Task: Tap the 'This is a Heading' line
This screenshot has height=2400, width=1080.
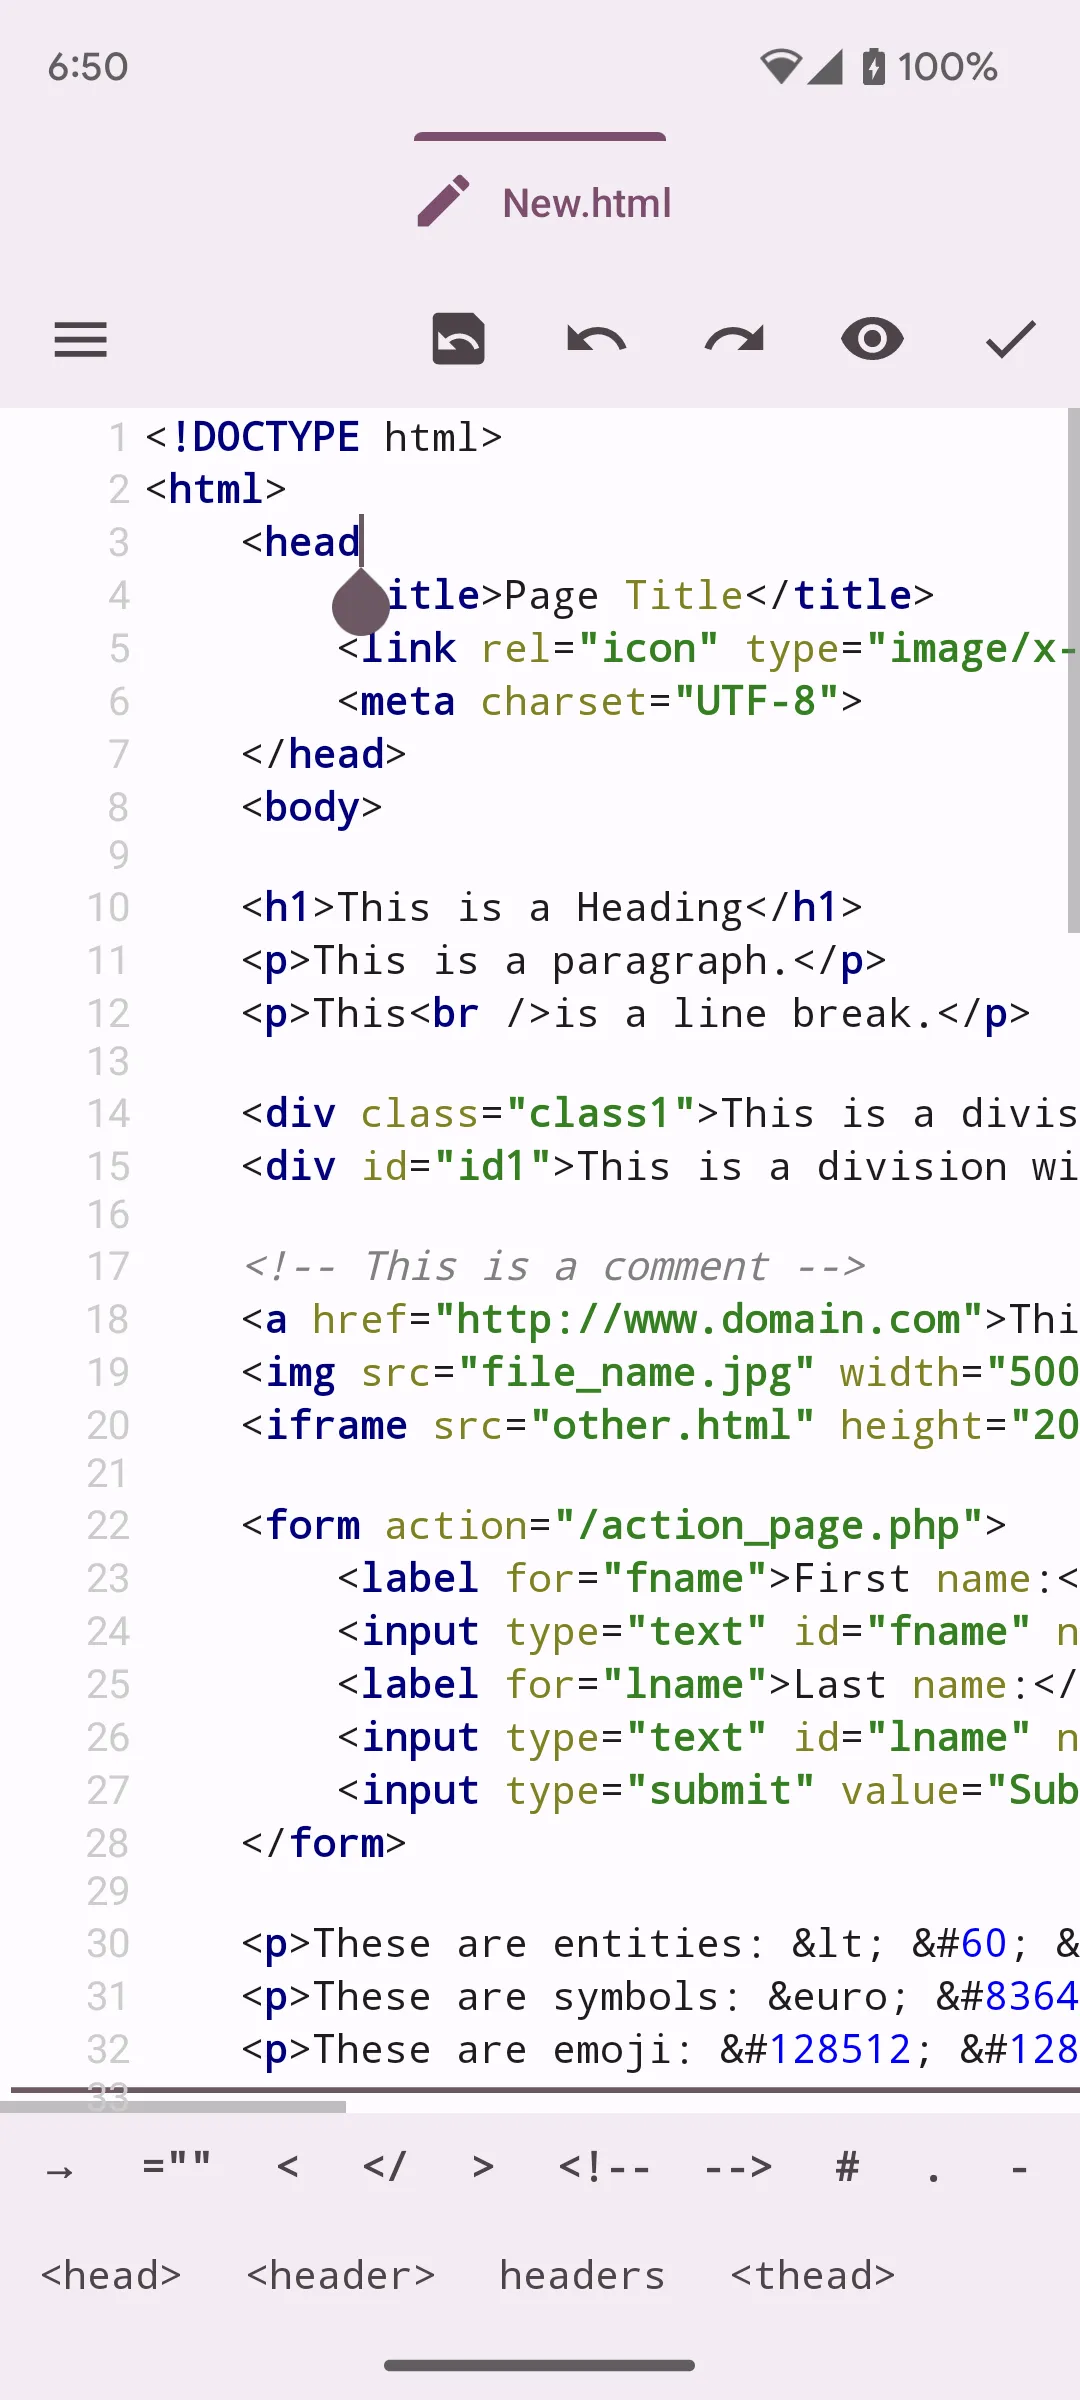Action: (x=552, y=907)
